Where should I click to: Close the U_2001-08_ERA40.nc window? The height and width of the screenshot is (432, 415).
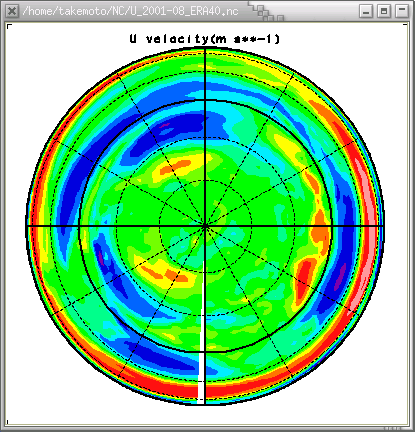[x=12, y=11]
